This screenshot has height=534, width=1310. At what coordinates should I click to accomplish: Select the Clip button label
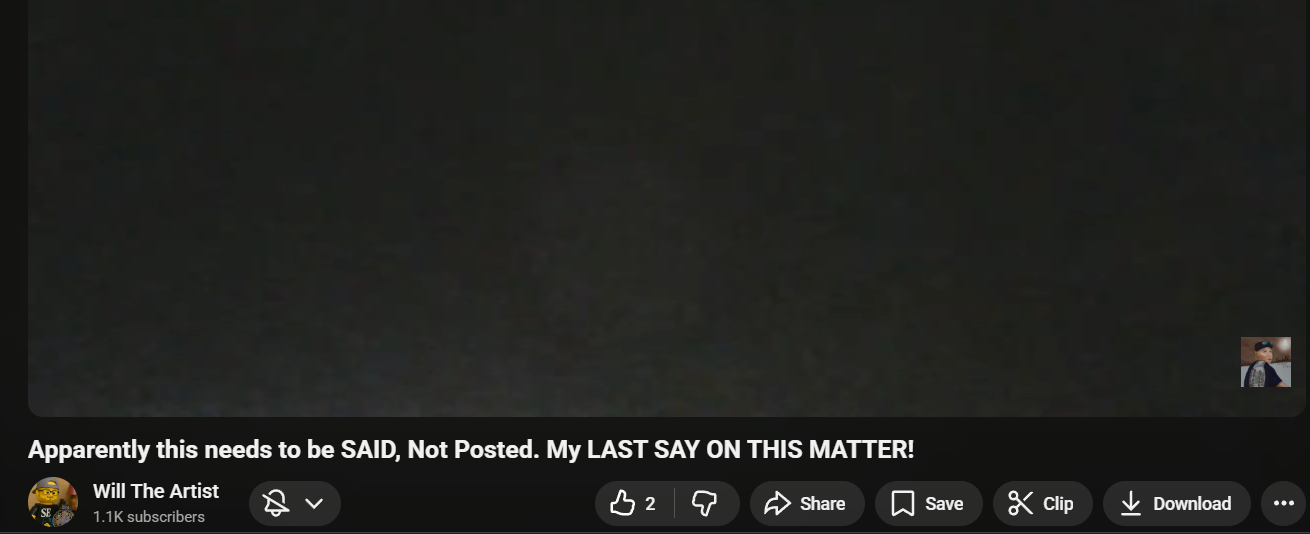[x=1058, y=504]
